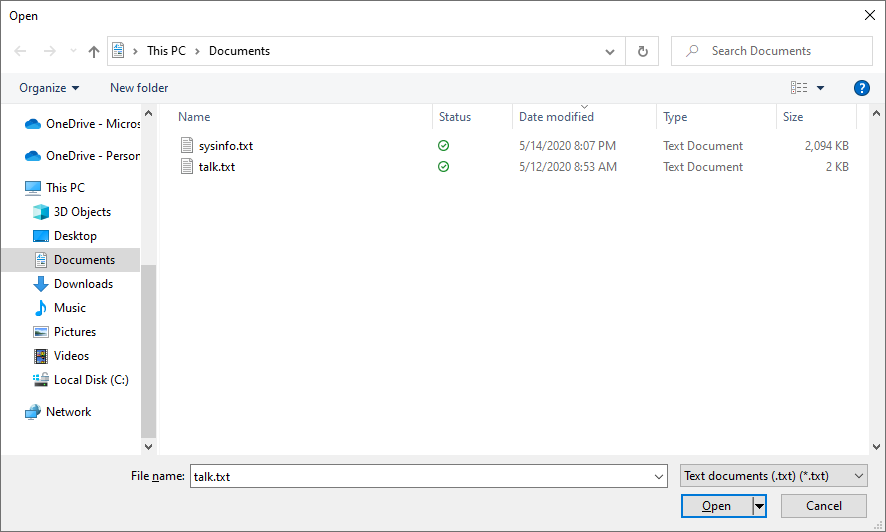
Task: Click the Open button
Action: coord(716,506)
